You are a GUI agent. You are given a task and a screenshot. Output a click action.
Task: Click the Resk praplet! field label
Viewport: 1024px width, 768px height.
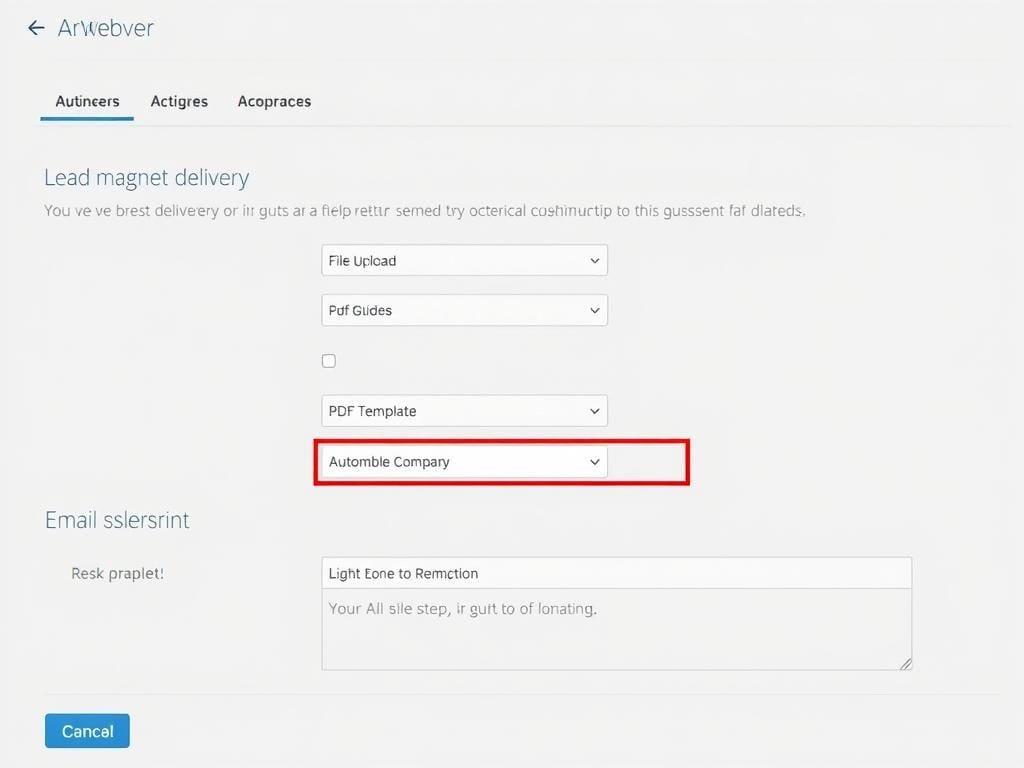(x=117, y=574)
